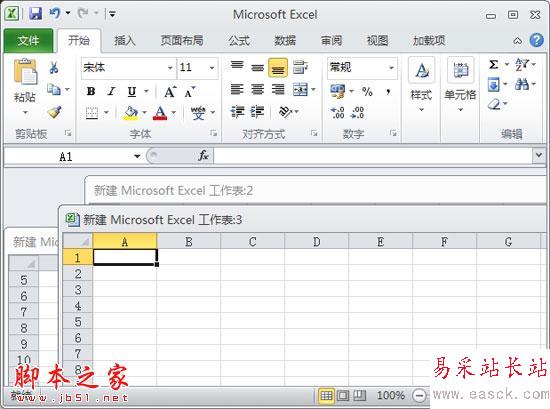Viewport: 550px width, 409px height.
Task: Click the Wrap Text icon
Action: (x=300, y=67)
